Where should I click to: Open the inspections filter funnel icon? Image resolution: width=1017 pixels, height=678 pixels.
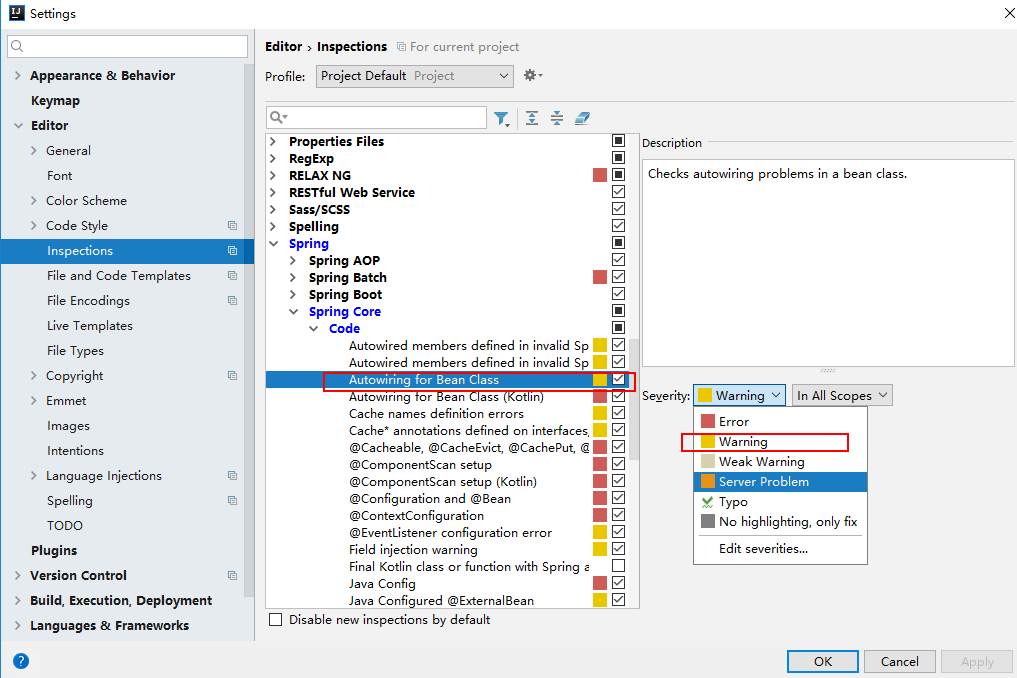click(x=503, y=118)
